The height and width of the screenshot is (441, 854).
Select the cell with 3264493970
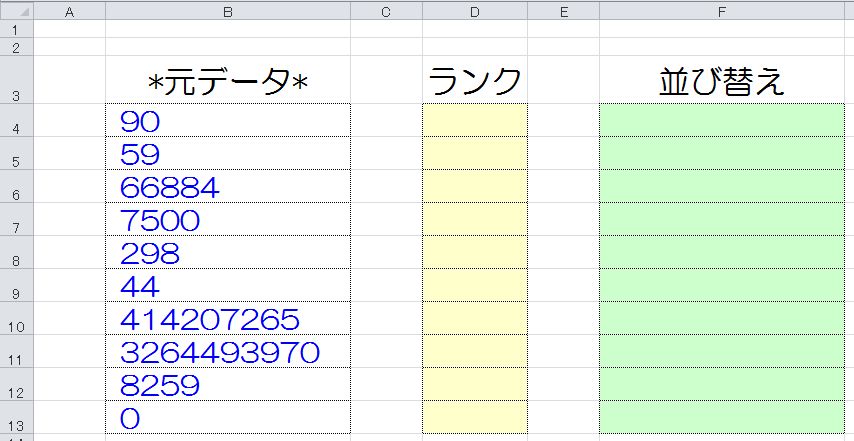click(228, 351)
